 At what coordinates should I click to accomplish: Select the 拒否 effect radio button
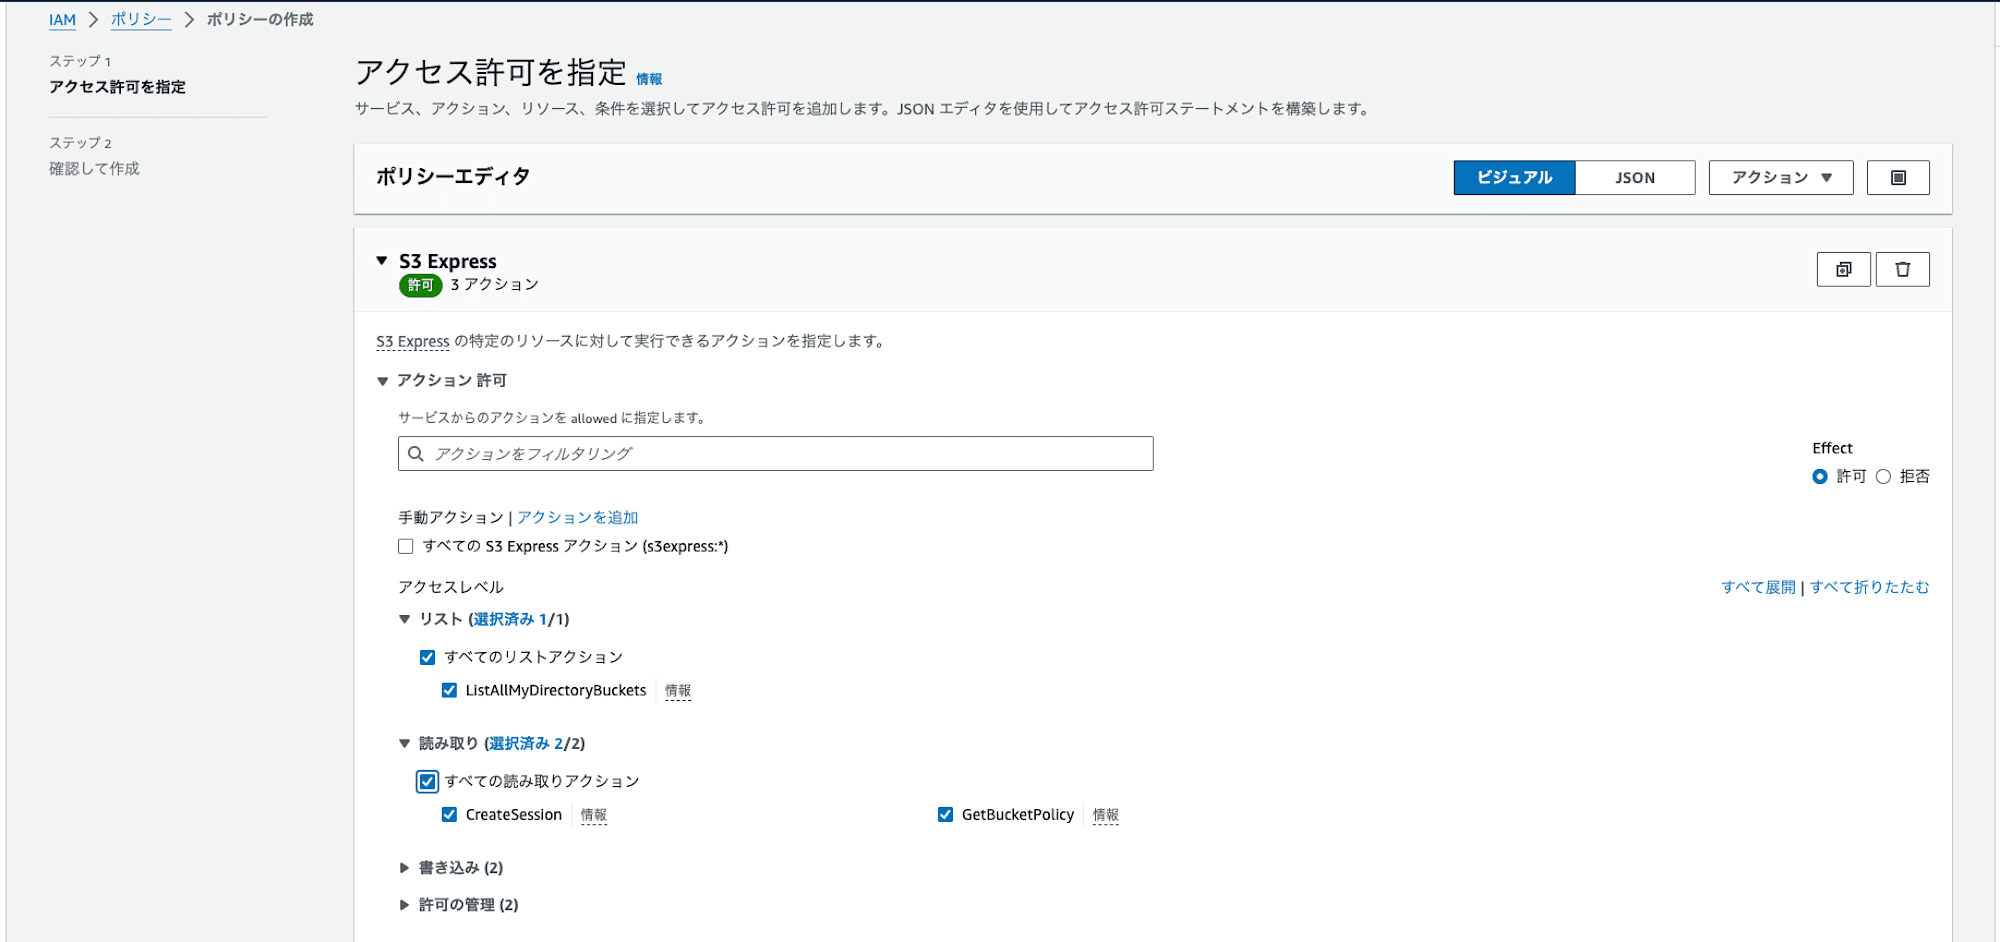(1883, 476)
